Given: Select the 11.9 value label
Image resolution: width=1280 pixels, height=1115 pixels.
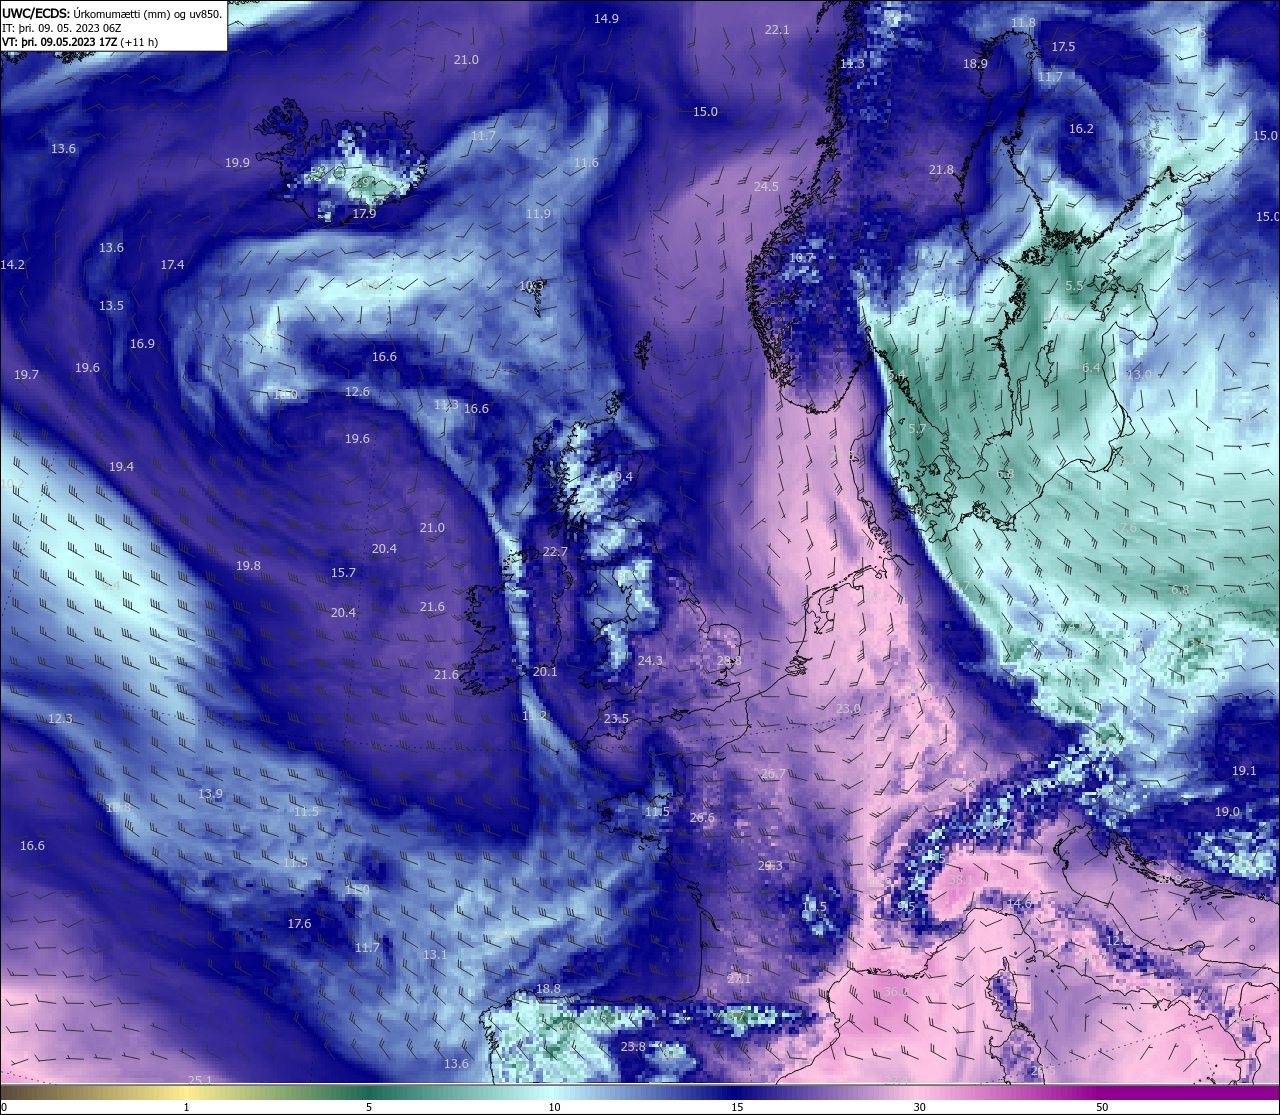Looking at the screenshot, I should point(538,214).
